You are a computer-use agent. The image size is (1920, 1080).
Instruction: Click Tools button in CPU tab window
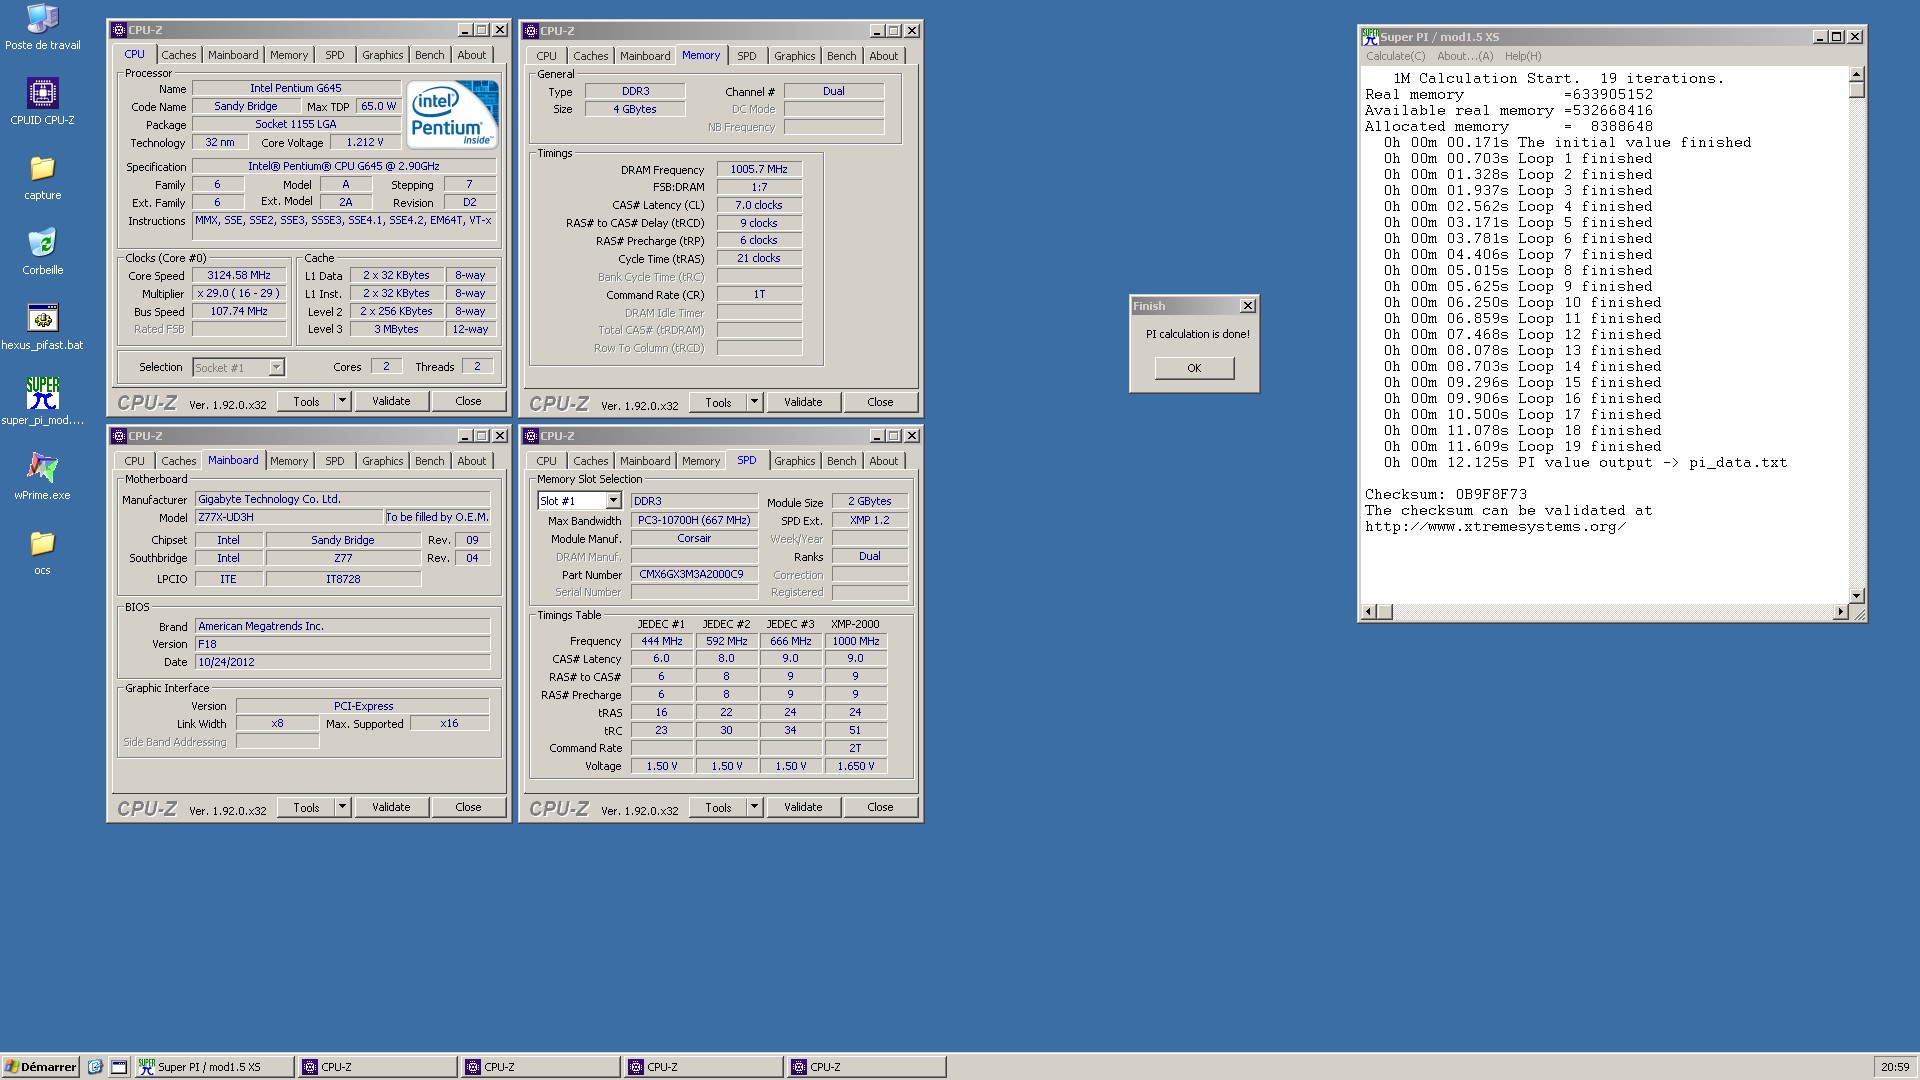click(306, 401)
